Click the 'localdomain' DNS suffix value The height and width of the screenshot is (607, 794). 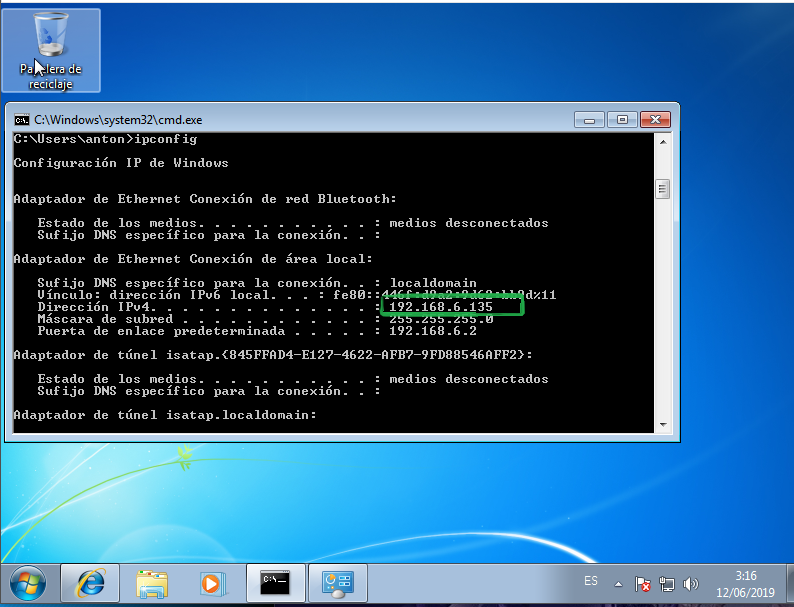tap(433, 283)
